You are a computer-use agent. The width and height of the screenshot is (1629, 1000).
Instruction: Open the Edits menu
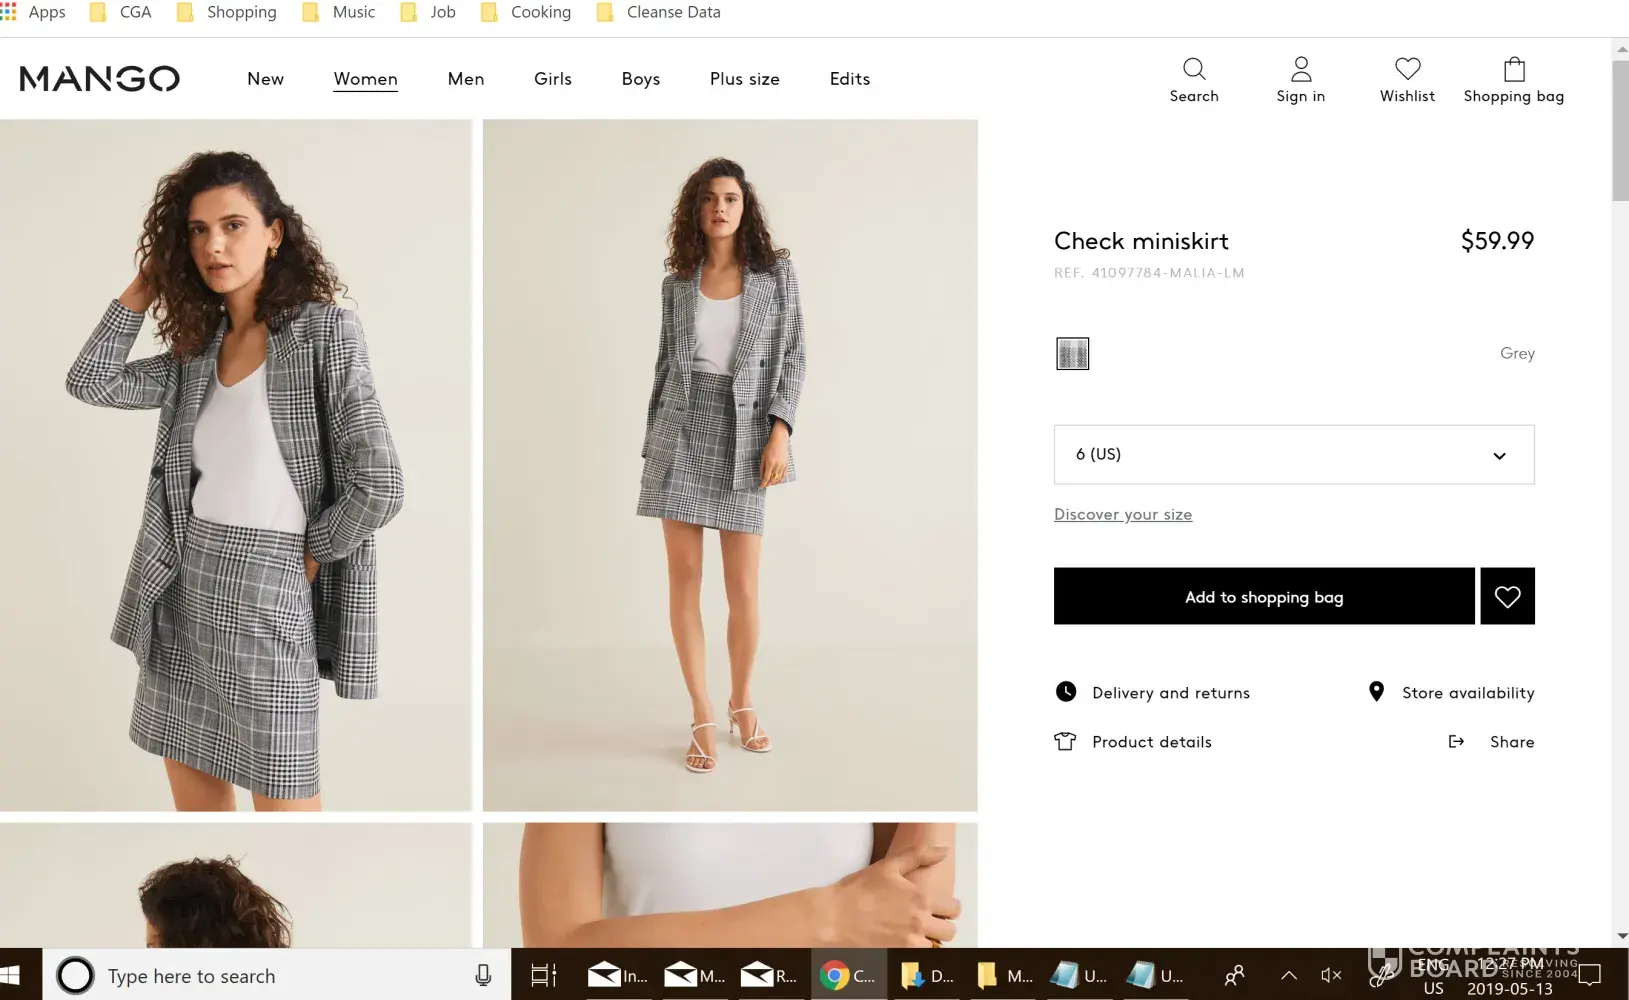tap(850, 79)
